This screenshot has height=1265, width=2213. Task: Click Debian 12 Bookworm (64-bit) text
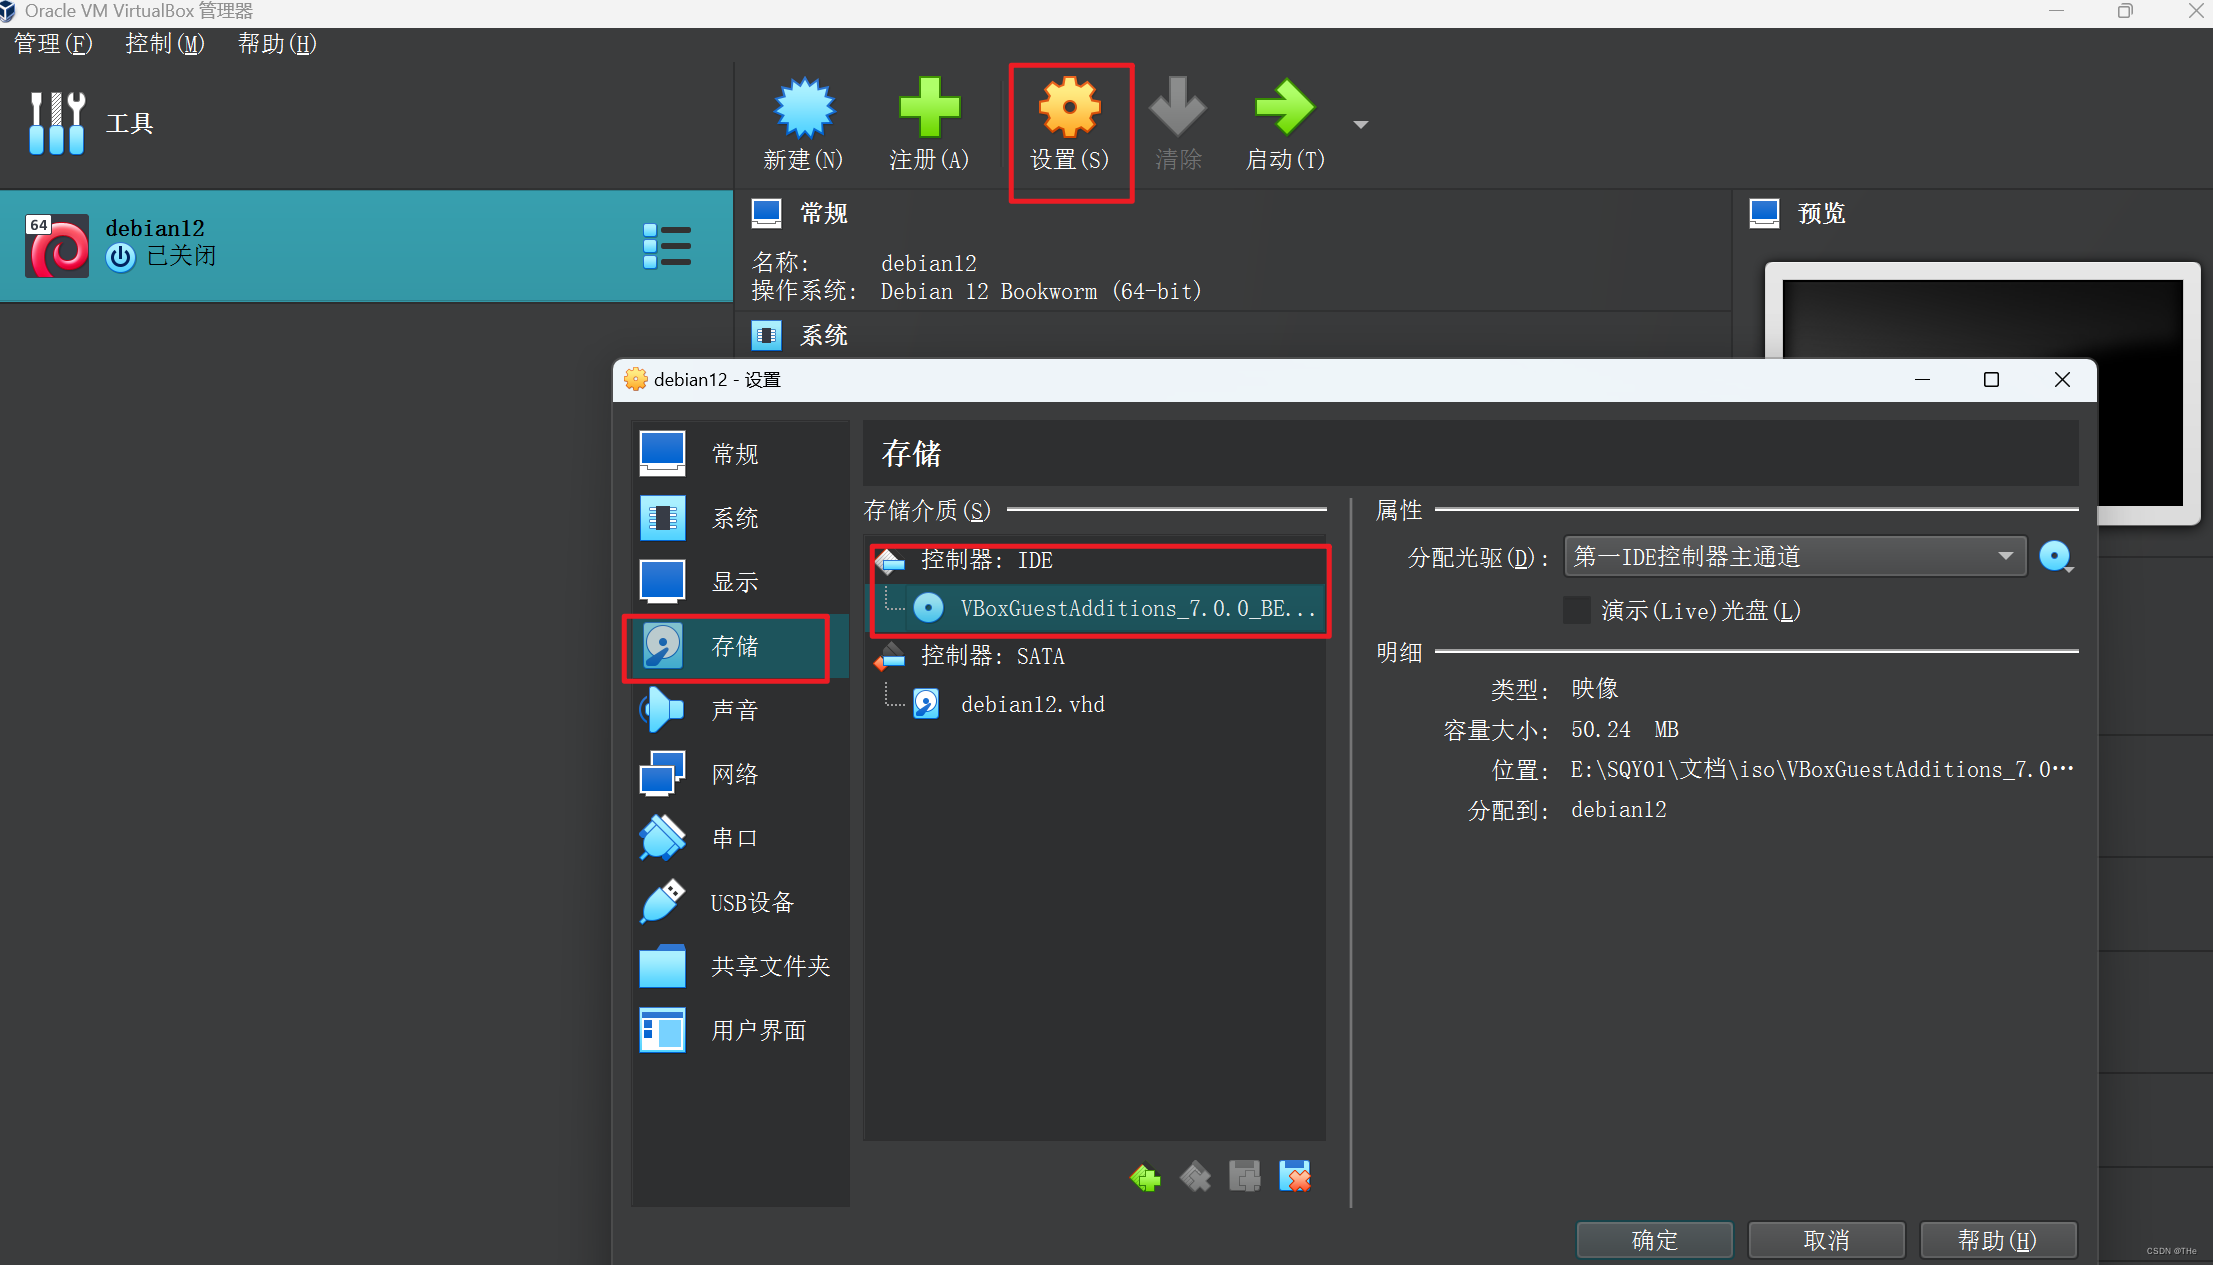tap(1041, 291)
